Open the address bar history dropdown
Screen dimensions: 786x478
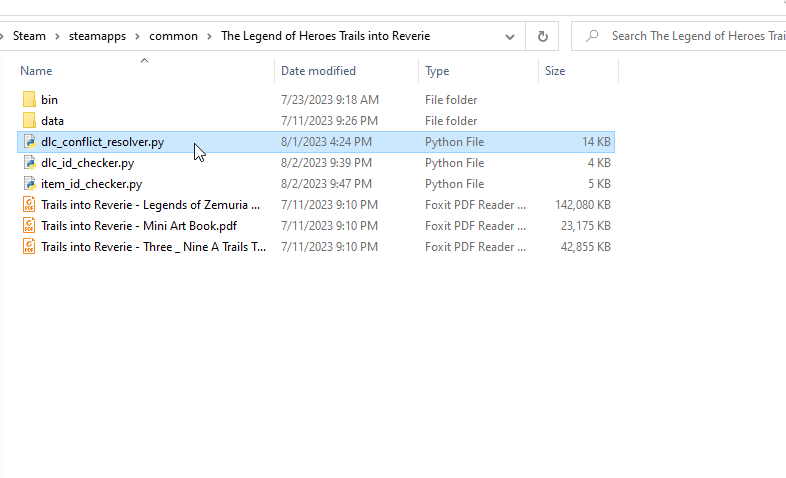[510, 36]
